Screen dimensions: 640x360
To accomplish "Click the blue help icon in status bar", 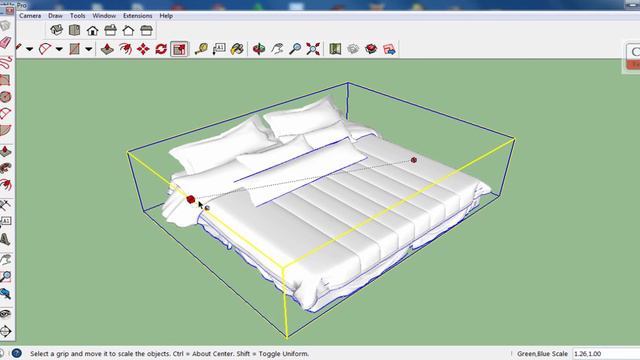I will point(16,353).
